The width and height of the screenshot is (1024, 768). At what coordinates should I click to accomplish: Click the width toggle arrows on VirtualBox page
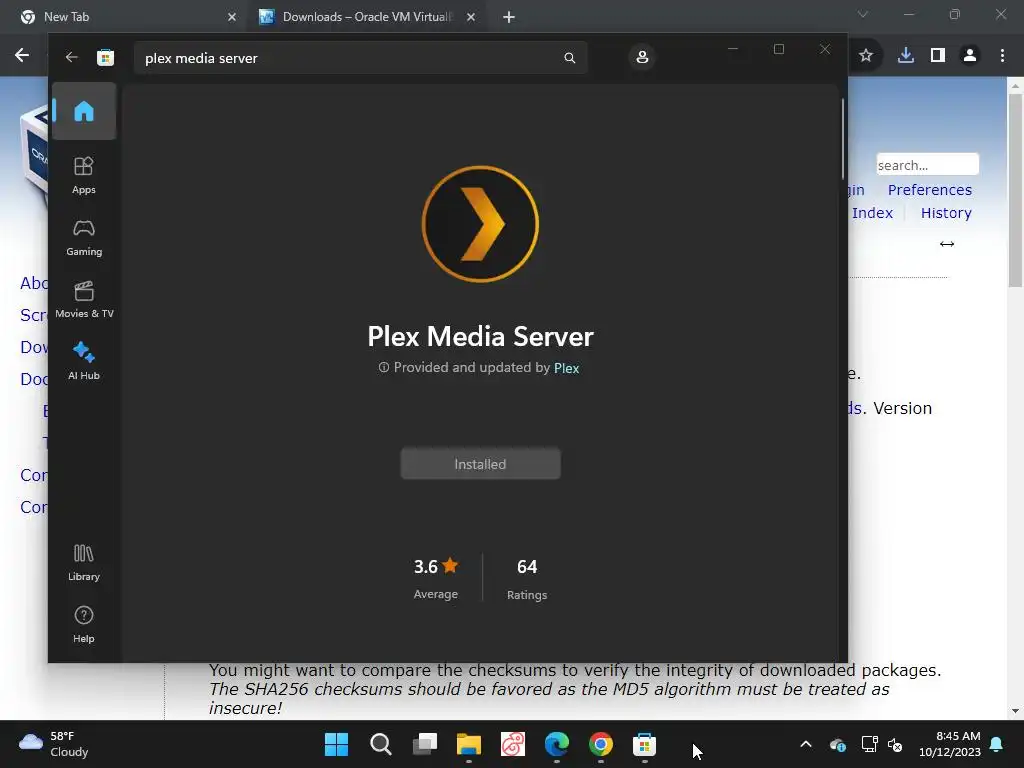tap(947, 244)
